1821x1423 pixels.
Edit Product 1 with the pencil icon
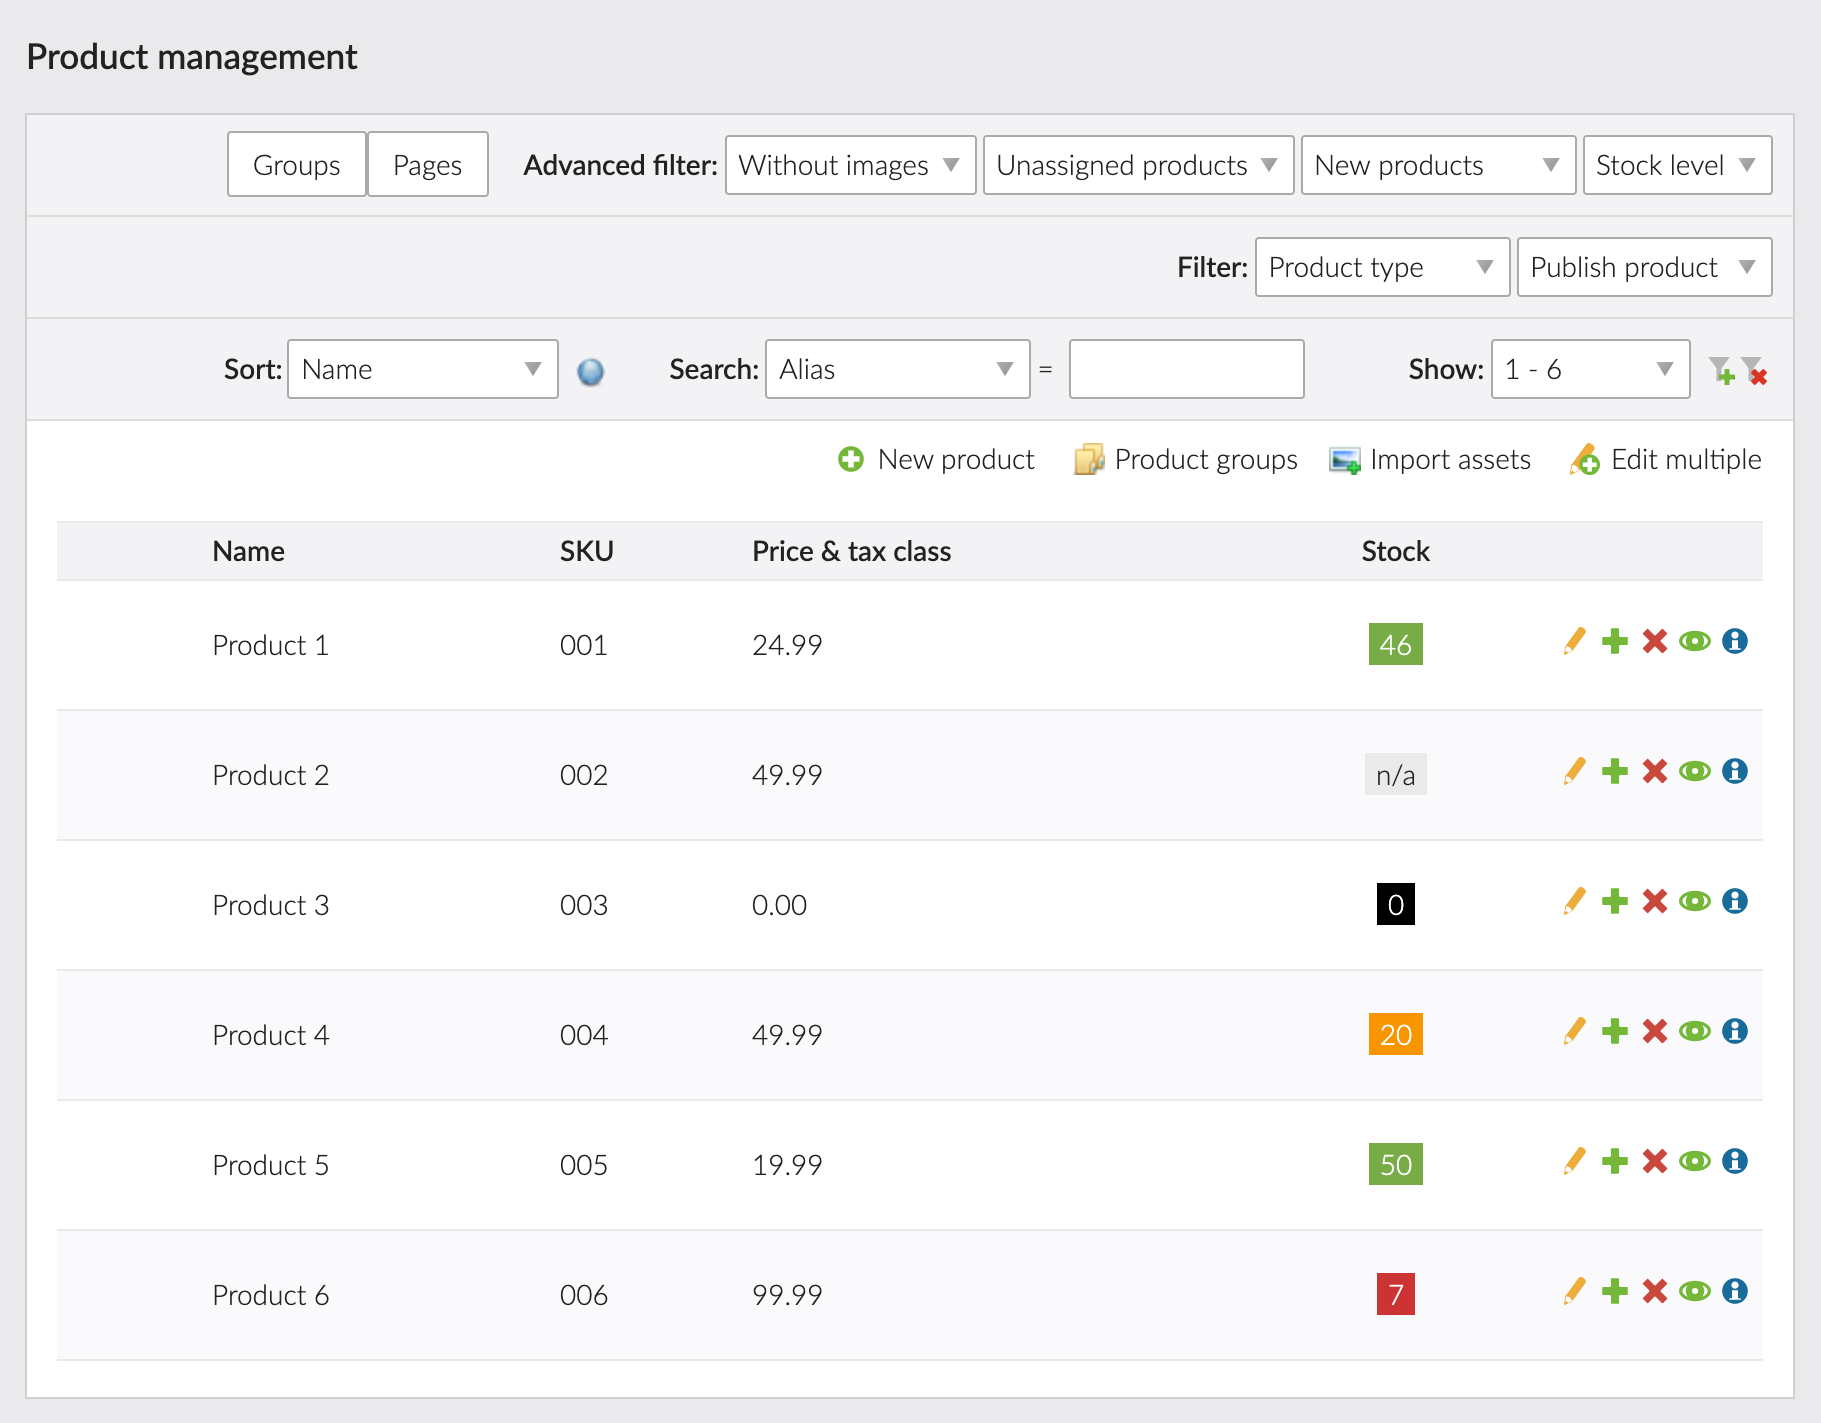tap(1573, 642)
